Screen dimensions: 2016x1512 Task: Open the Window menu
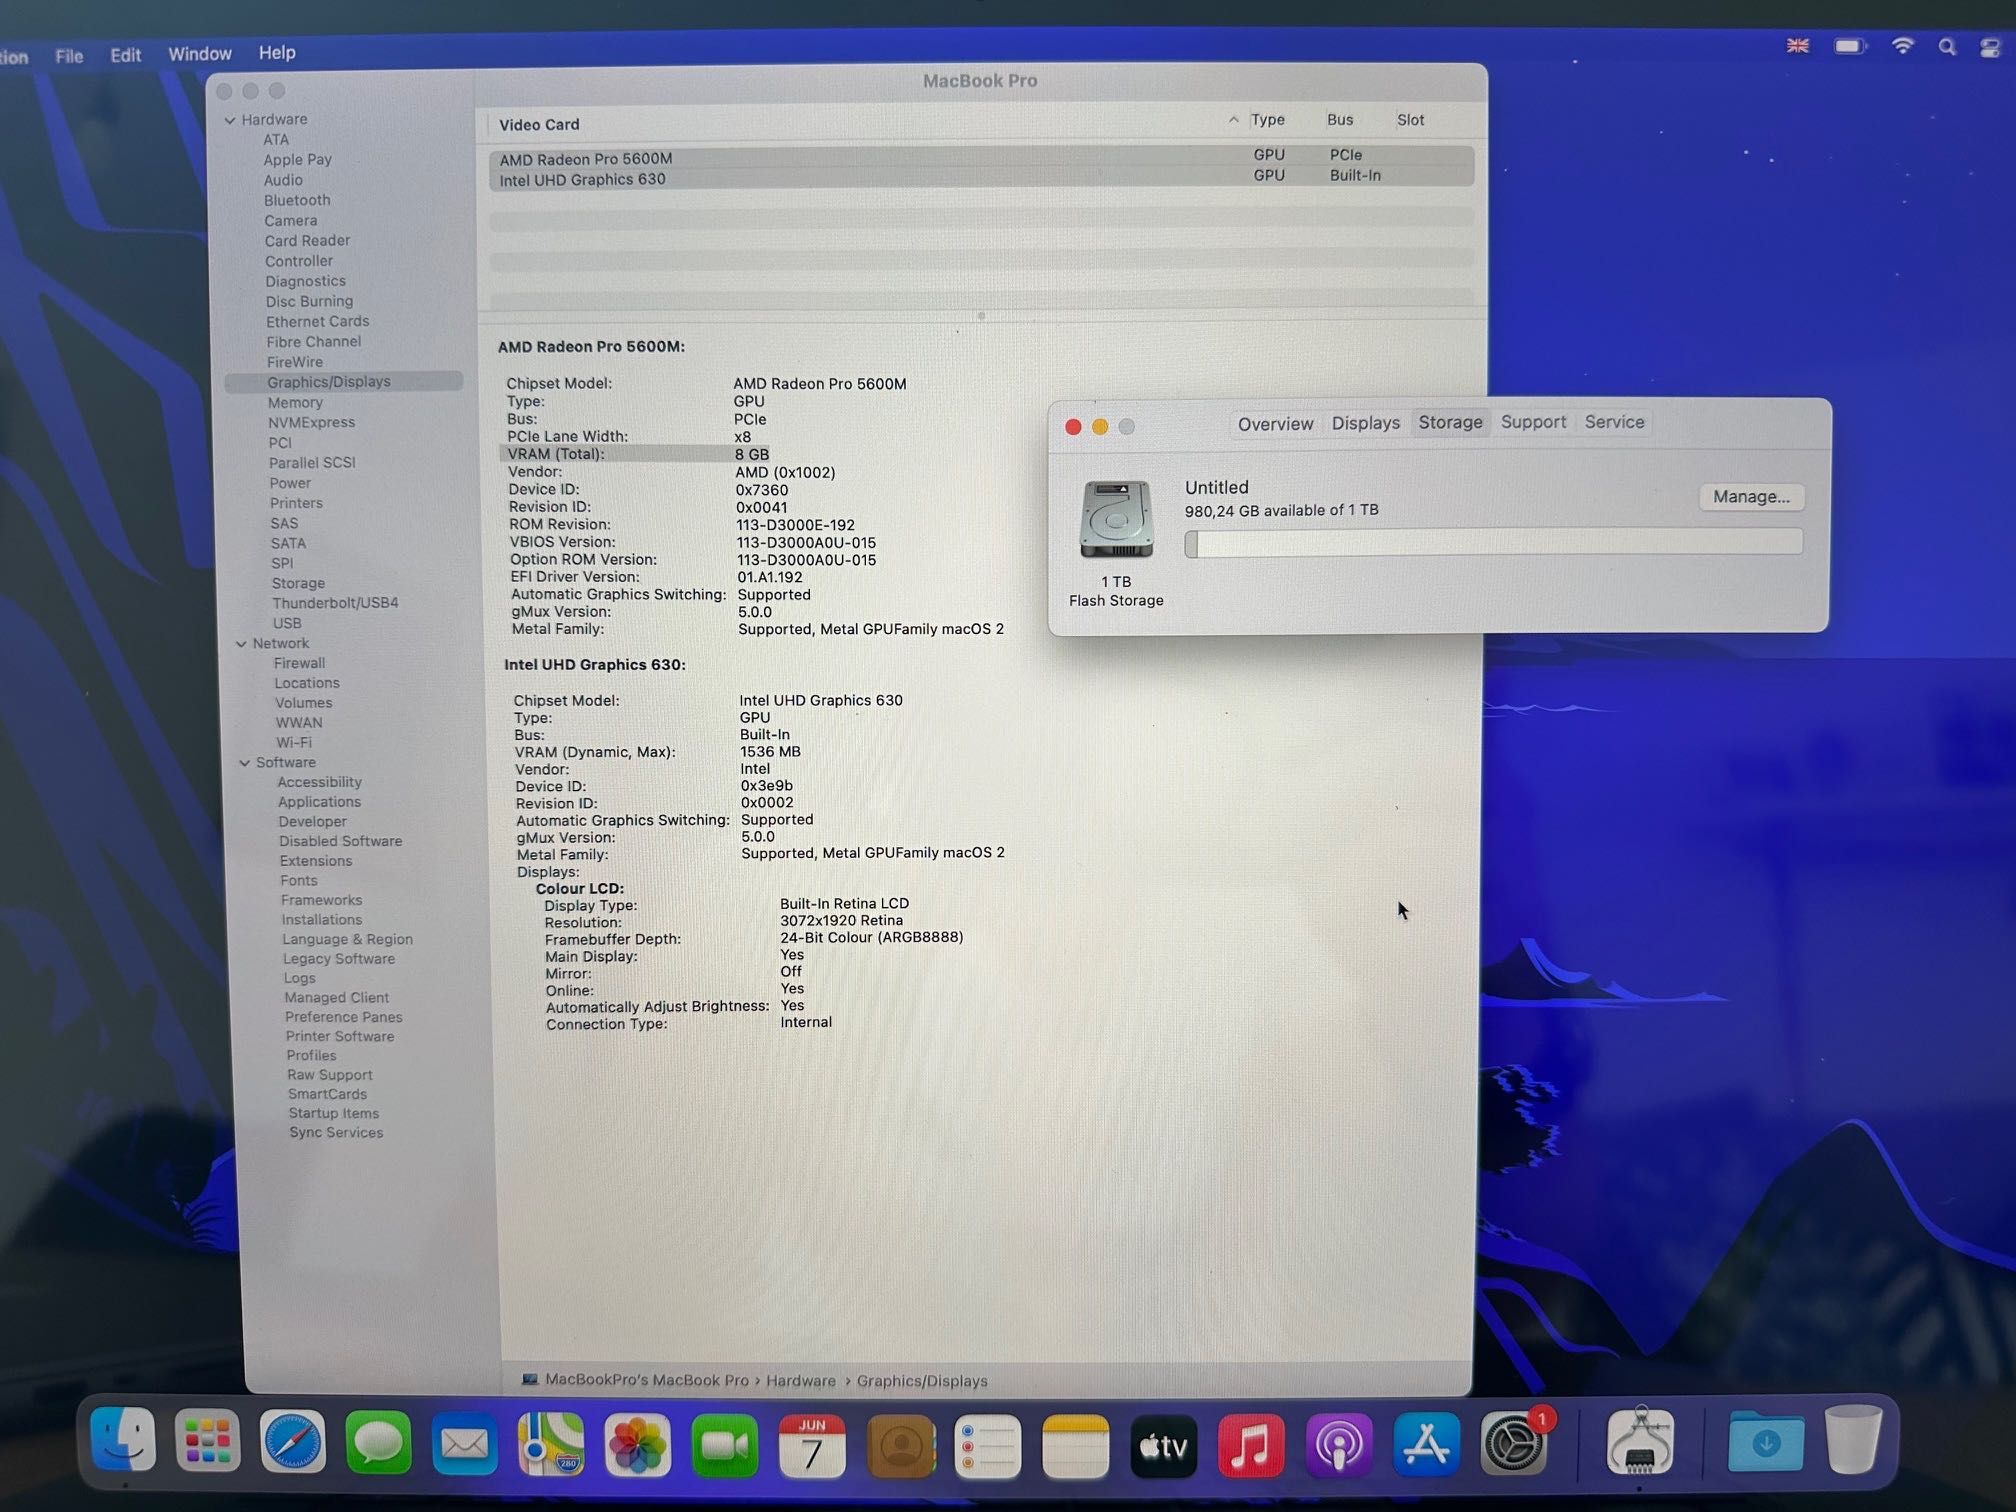click(199, 54)
